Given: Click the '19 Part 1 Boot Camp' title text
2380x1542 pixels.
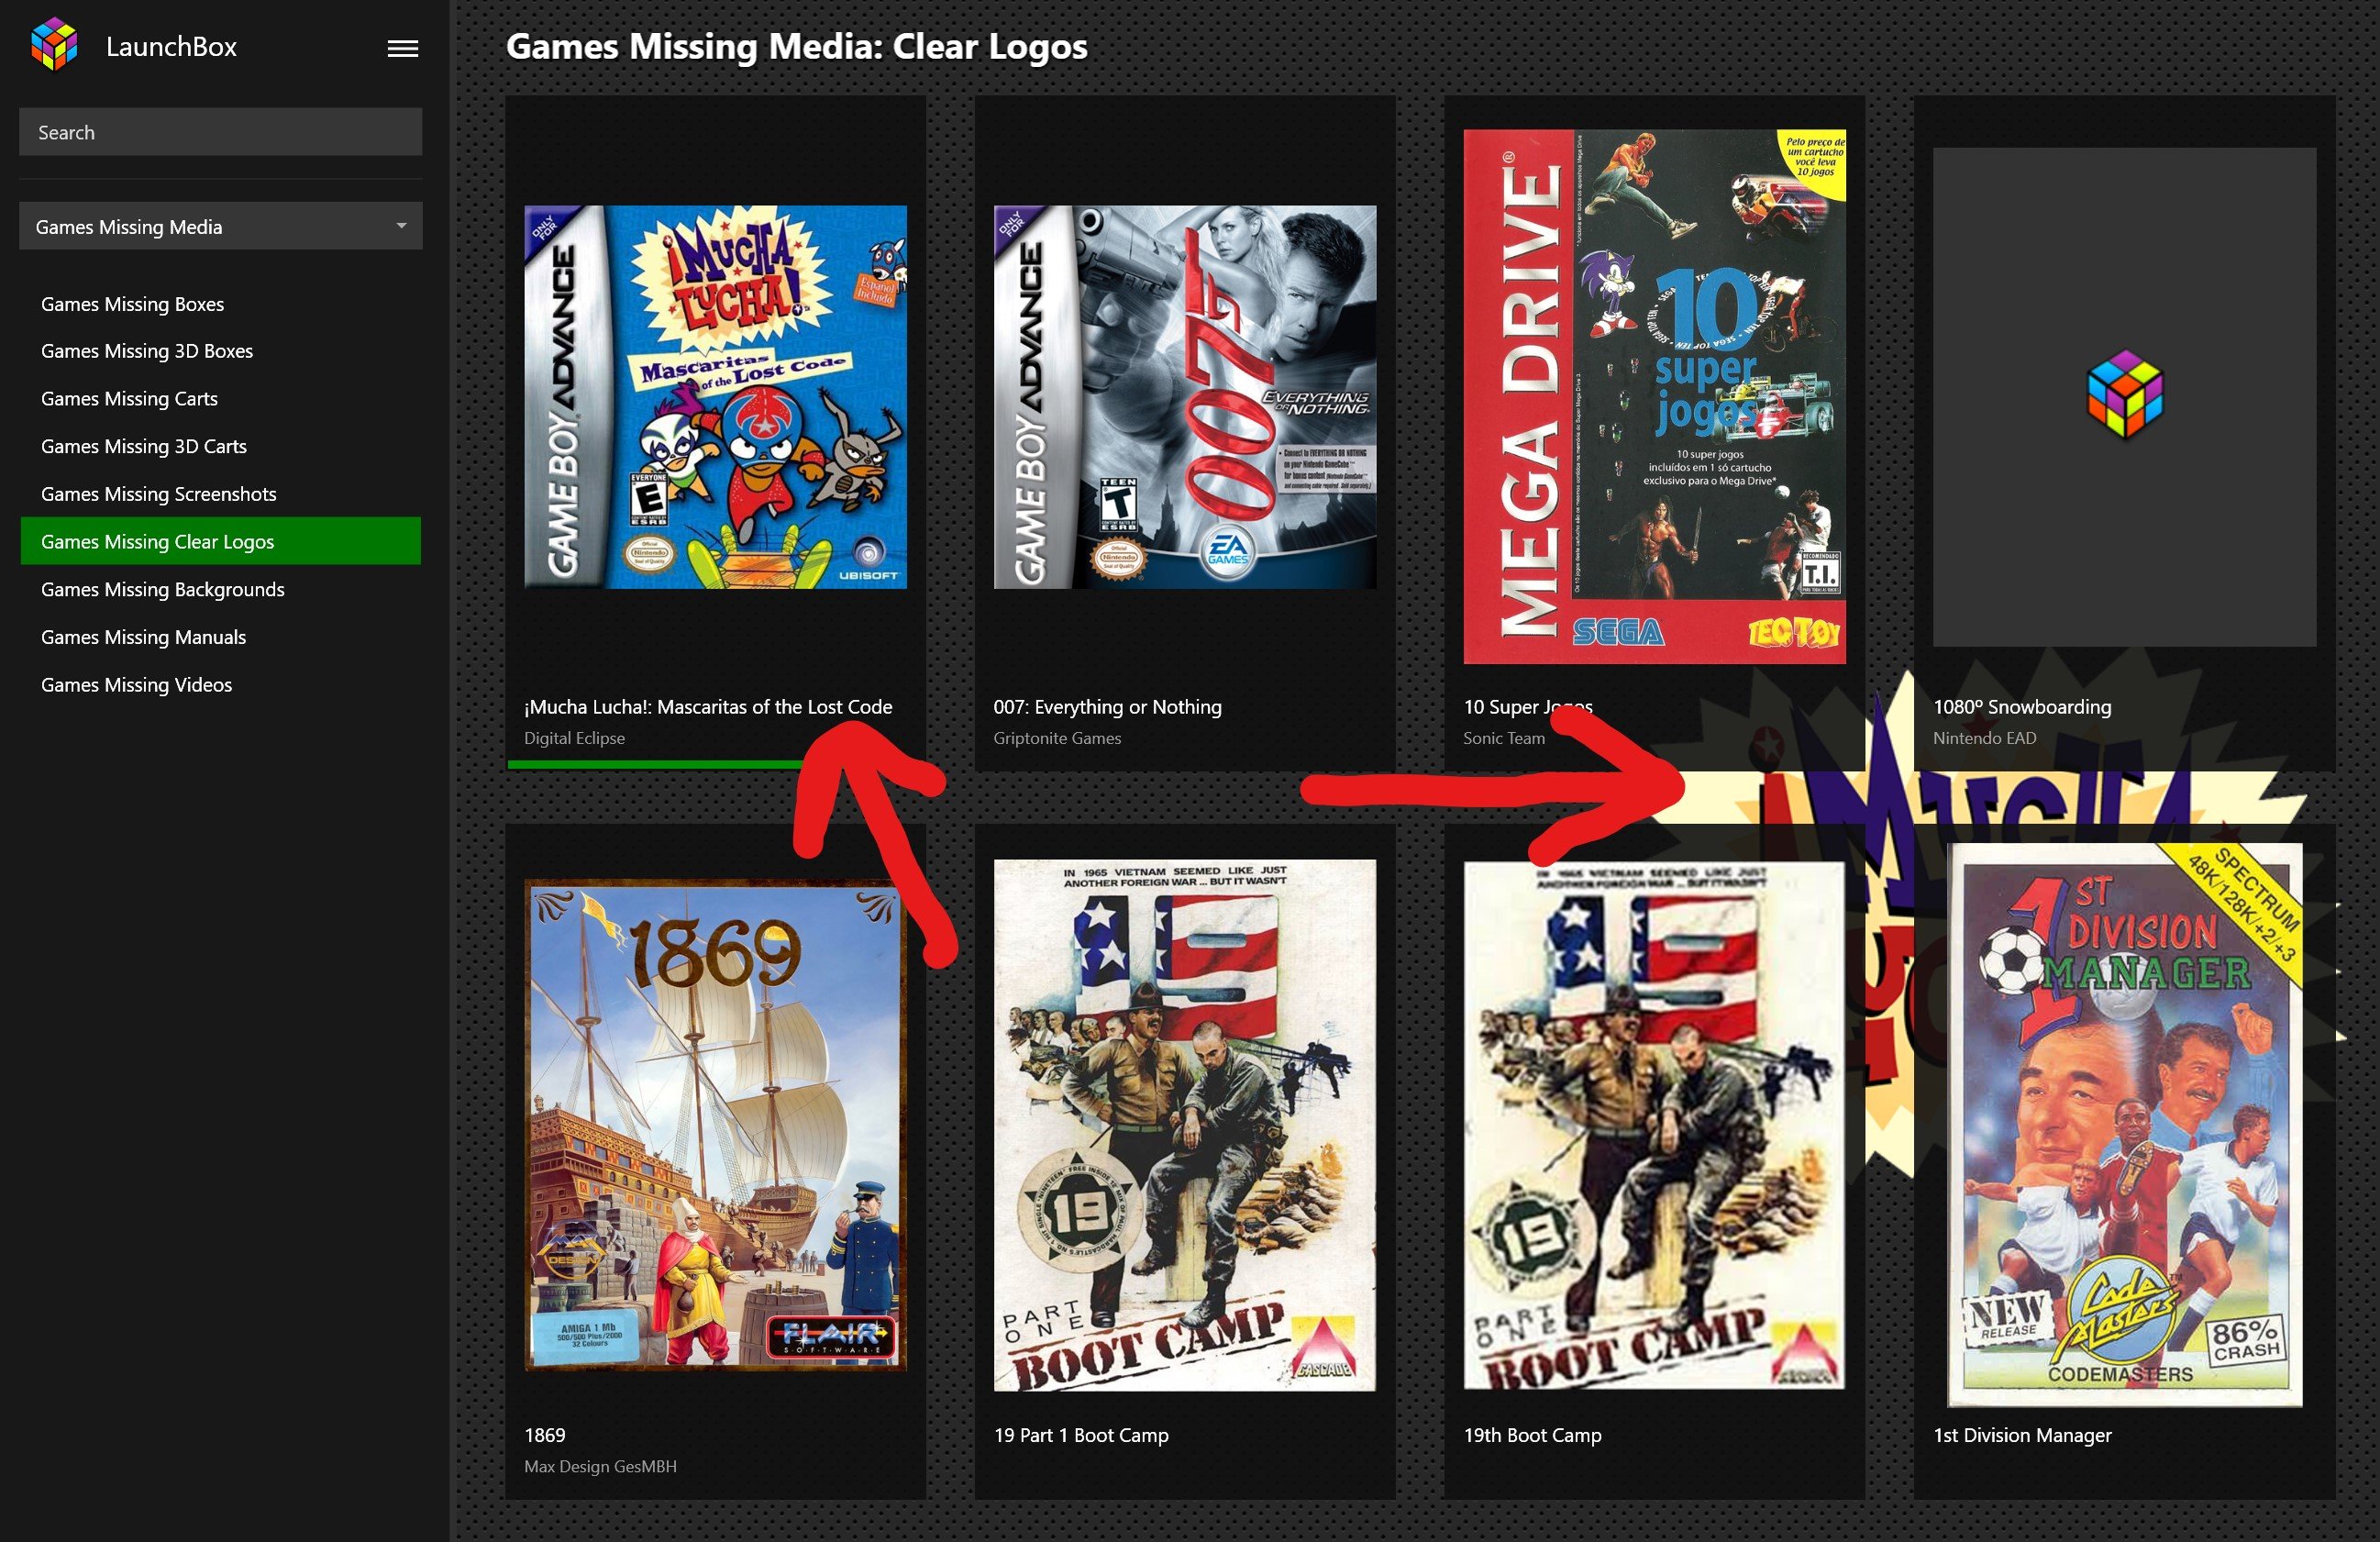Looking at the screenshot, I should click(x=1081, y=1435).
